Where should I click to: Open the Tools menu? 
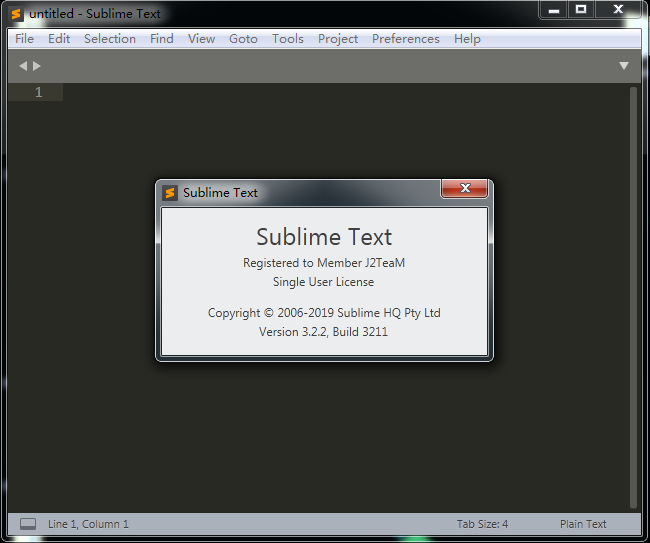[x=288, y=39]
